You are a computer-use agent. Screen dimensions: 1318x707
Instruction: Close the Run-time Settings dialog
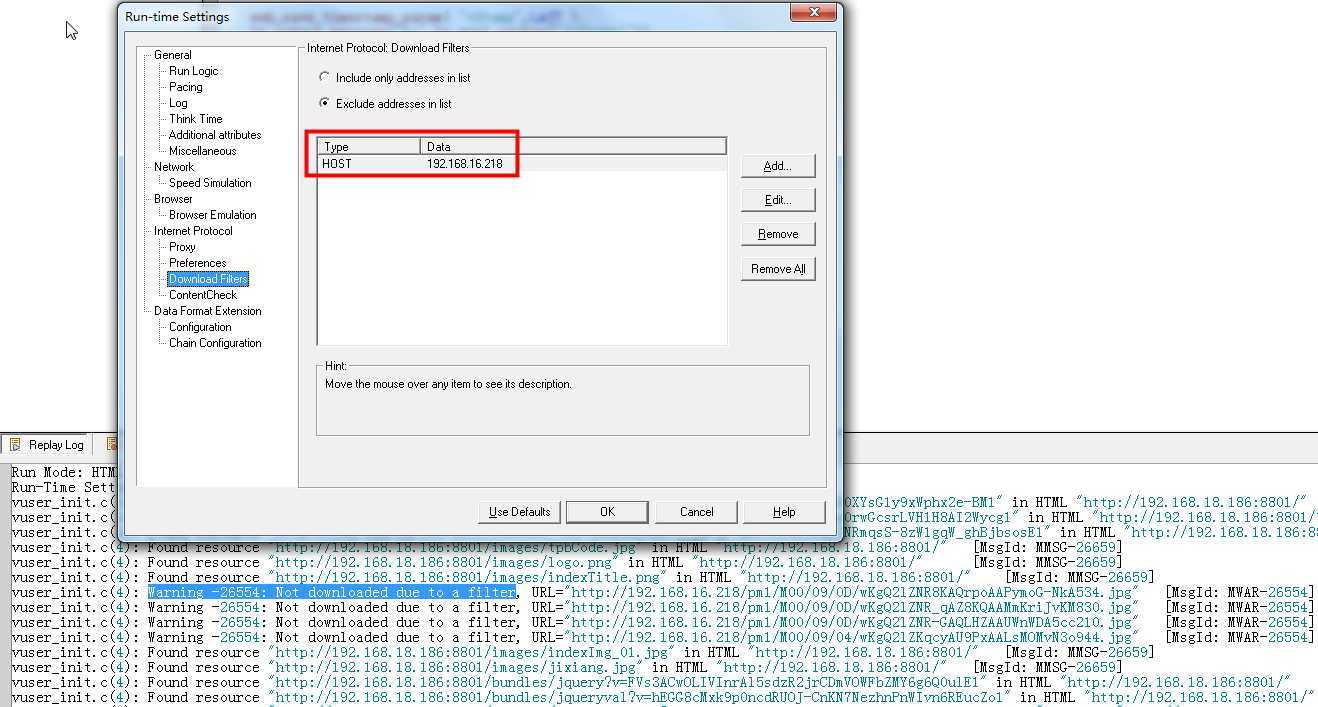coord(813,12)
